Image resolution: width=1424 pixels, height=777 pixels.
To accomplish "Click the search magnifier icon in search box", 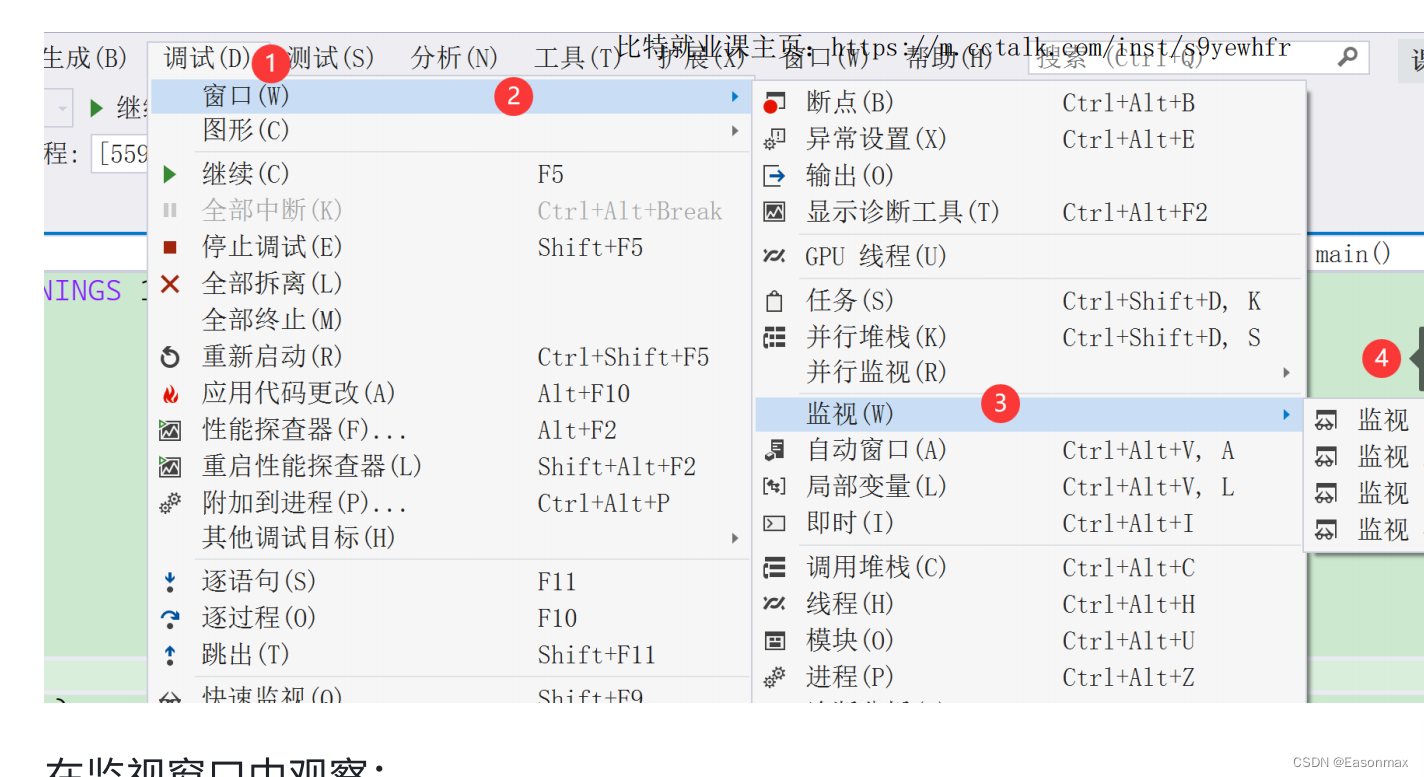I will [1347, 57].
